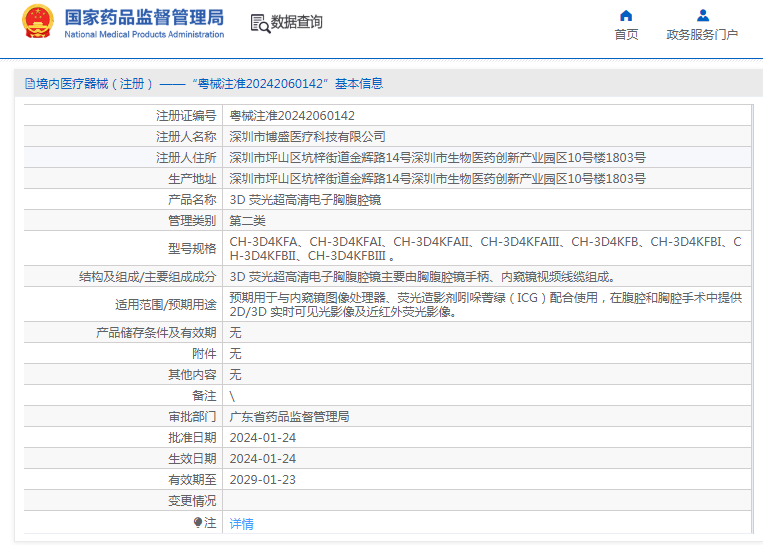Select 无 in 其他内容 row

235,374
